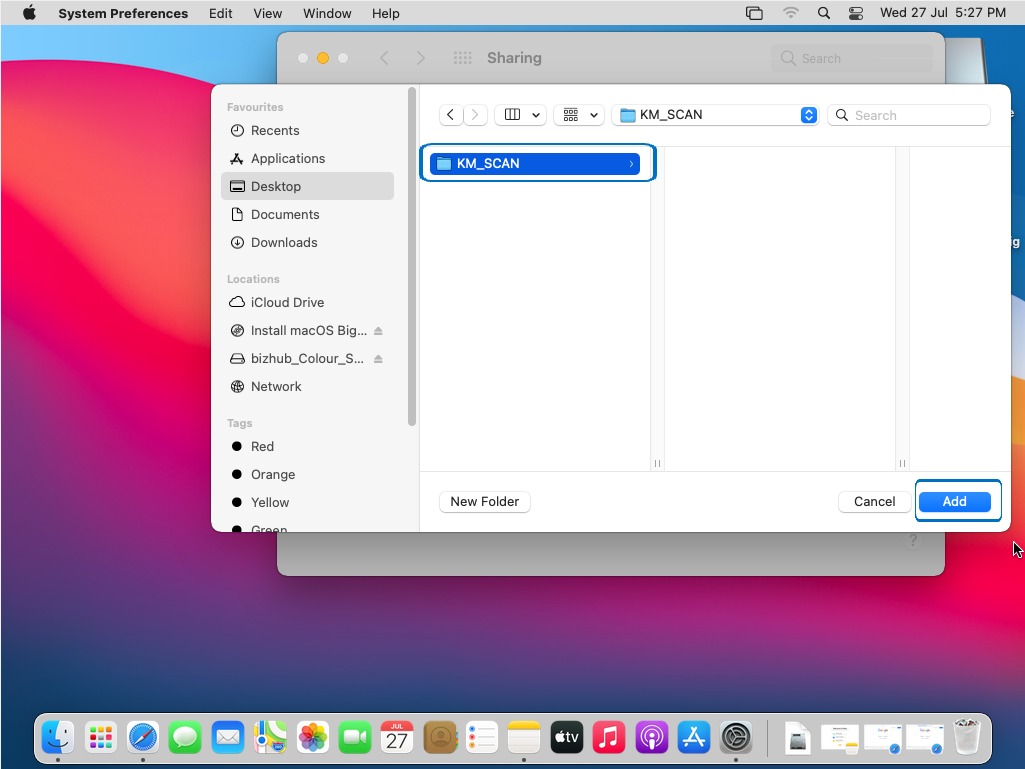Open the group-by grid options dropdown

coord(579,115)
